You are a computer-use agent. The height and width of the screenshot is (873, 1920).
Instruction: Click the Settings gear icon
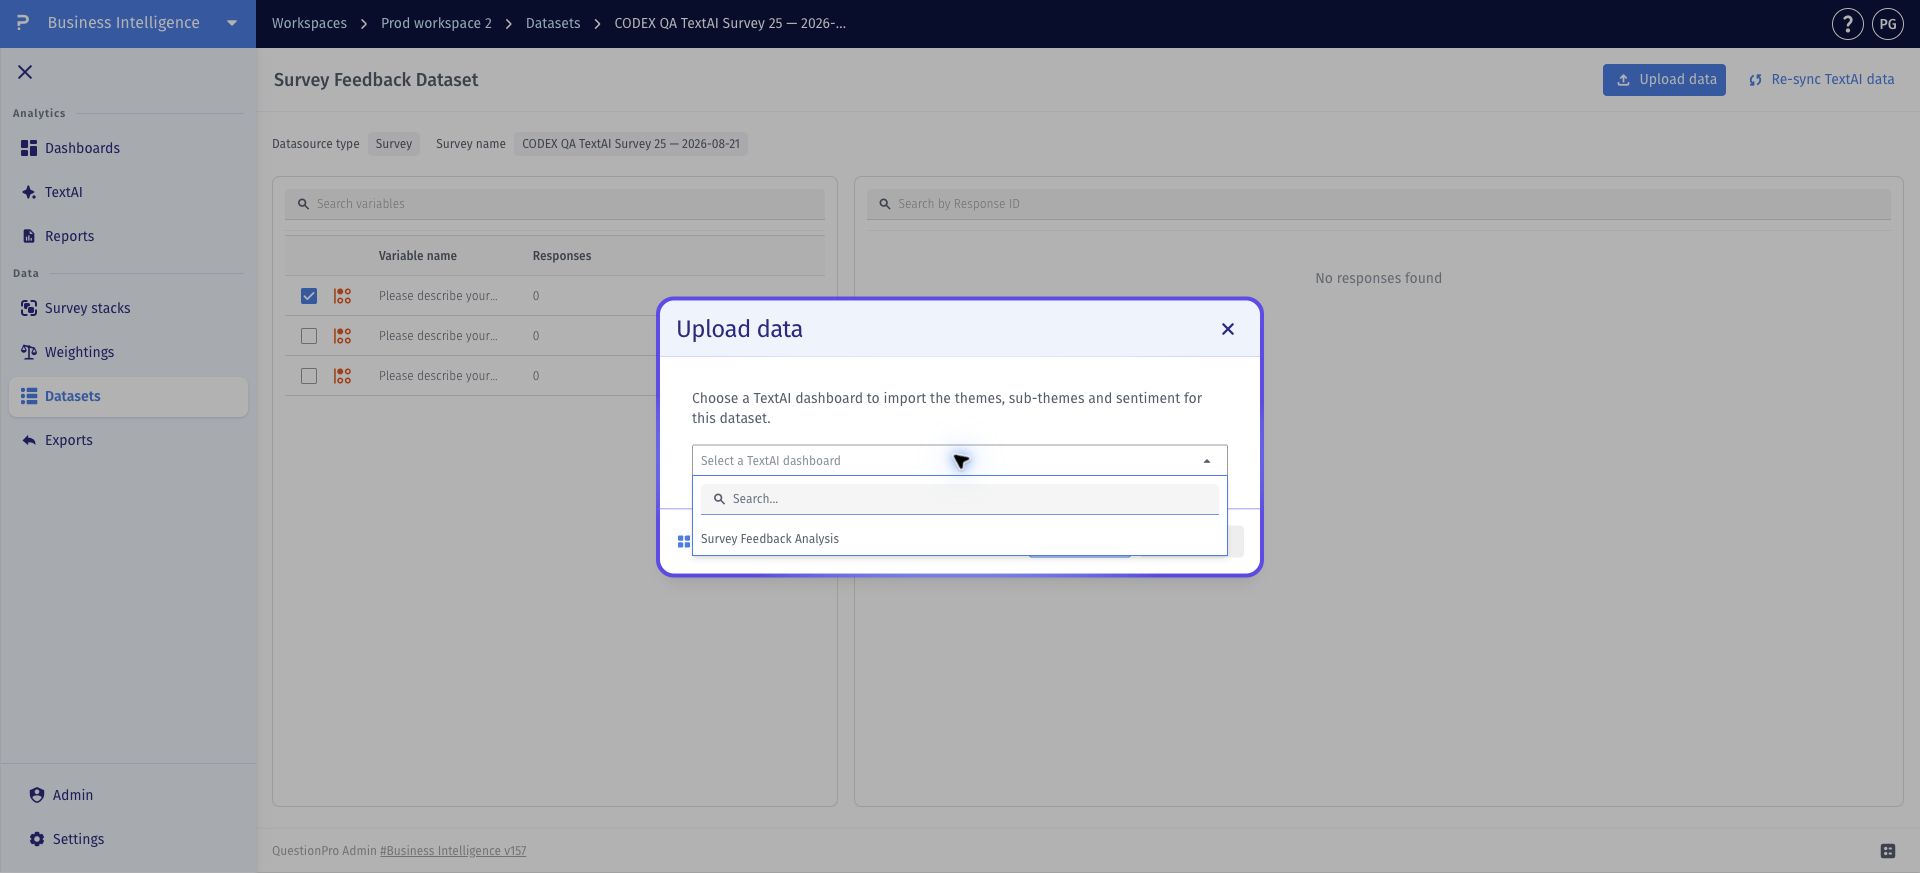(x=37, y=839)
